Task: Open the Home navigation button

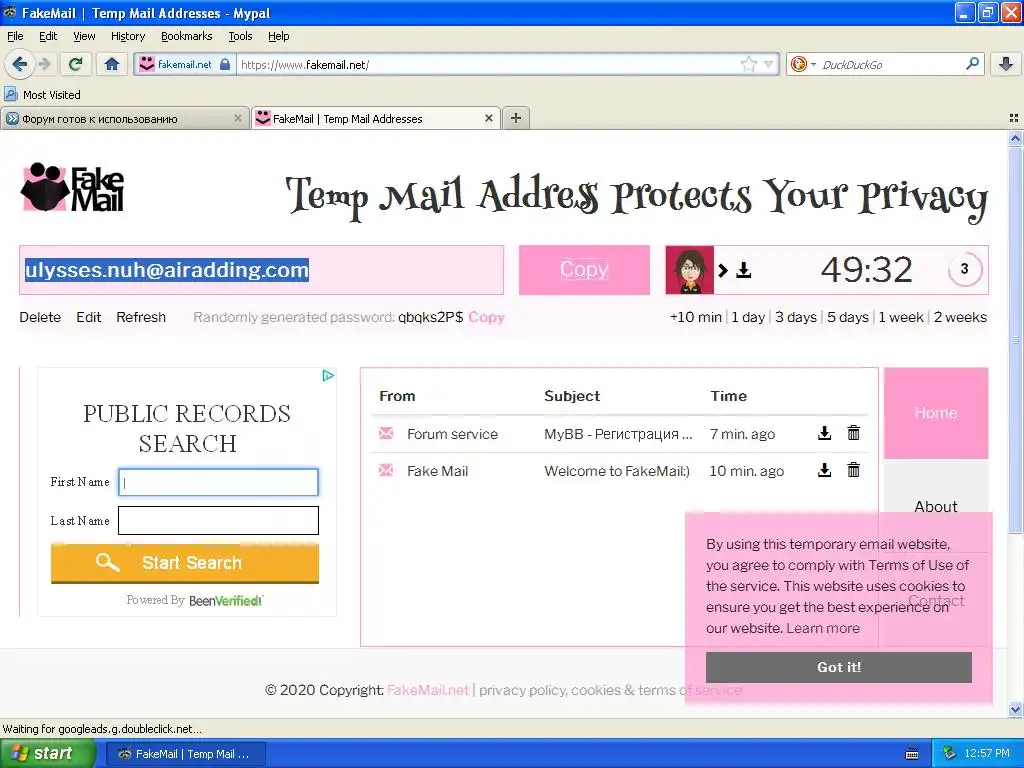Action: click(936, 413)
